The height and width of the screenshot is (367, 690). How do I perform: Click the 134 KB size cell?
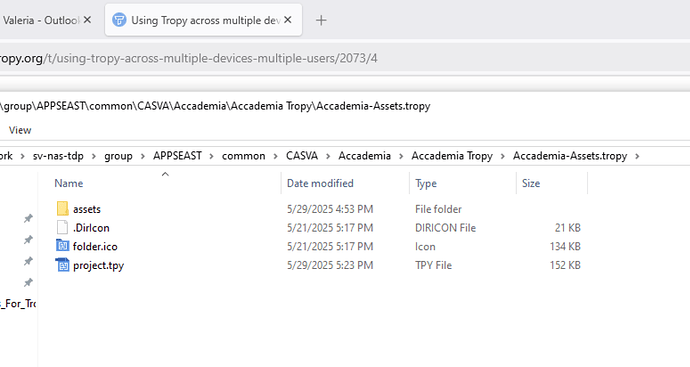[565, 246]
